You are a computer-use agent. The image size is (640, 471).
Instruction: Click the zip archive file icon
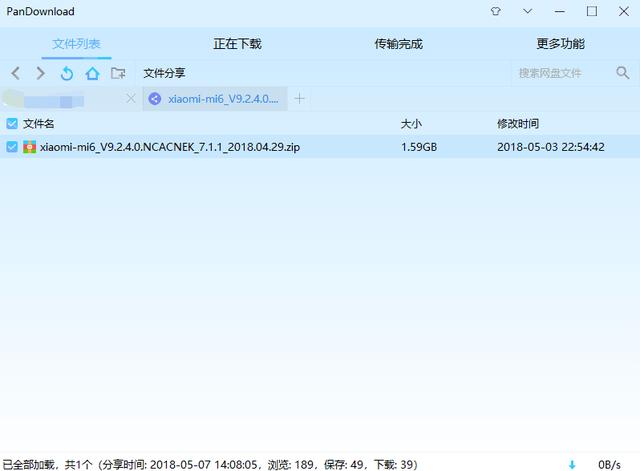coord(29,147)
